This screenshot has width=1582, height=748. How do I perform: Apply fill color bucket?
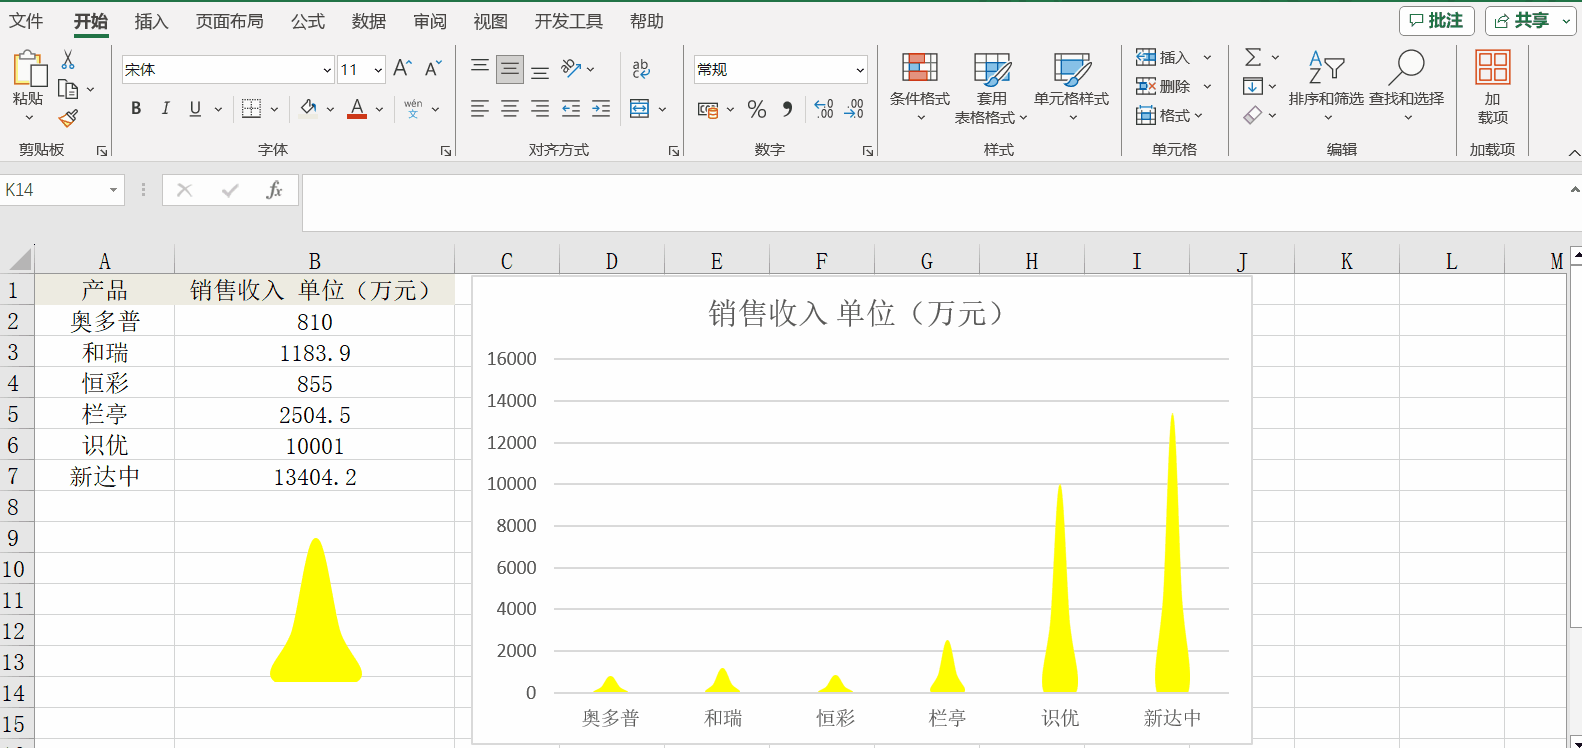309,108
